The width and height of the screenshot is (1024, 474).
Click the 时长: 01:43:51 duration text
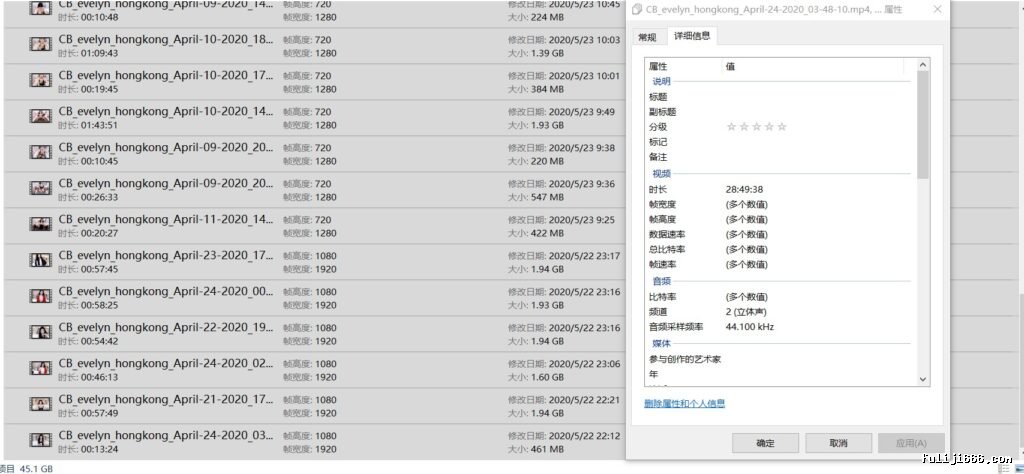pyautogui.click(x=88, y=125)
